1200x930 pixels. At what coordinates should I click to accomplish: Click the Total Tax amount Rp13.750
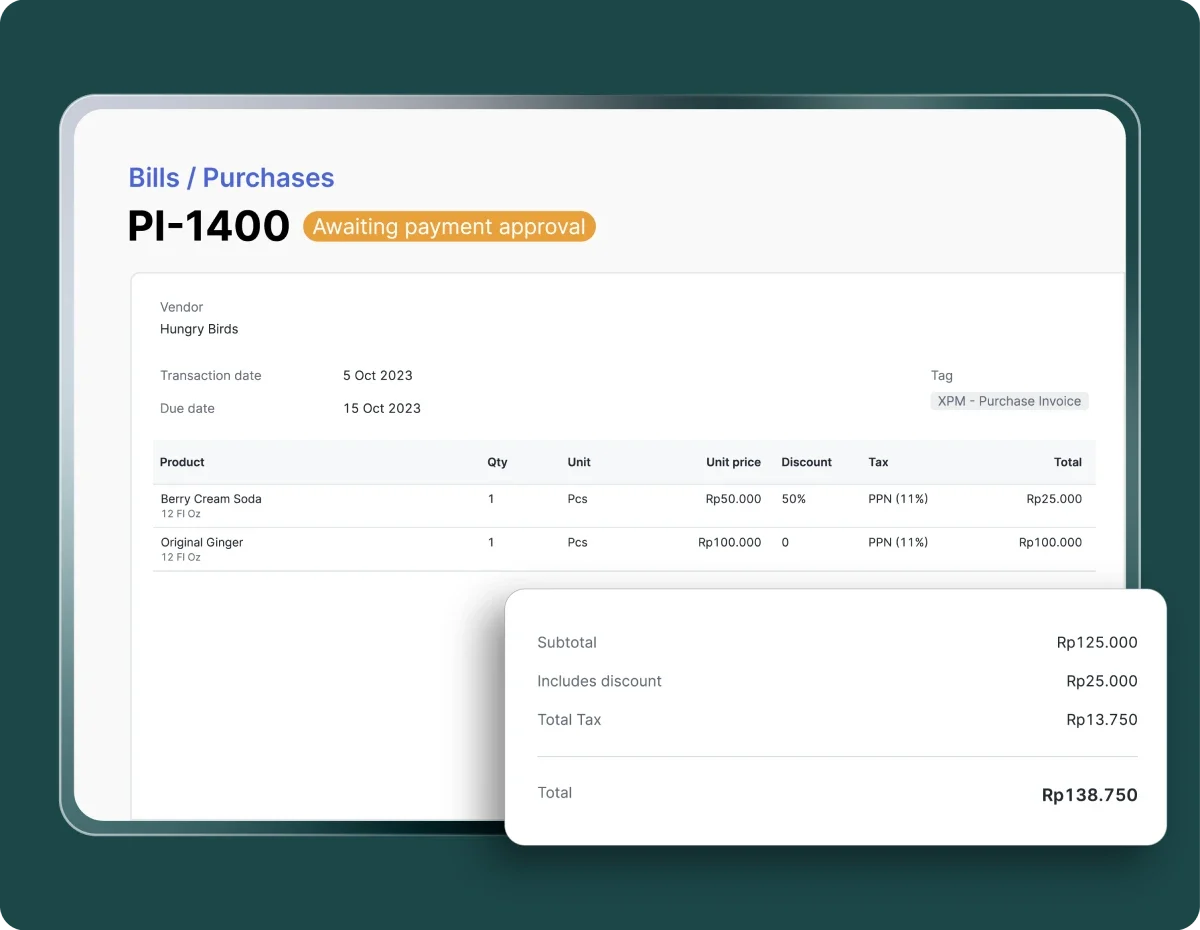click(1101, 720)
